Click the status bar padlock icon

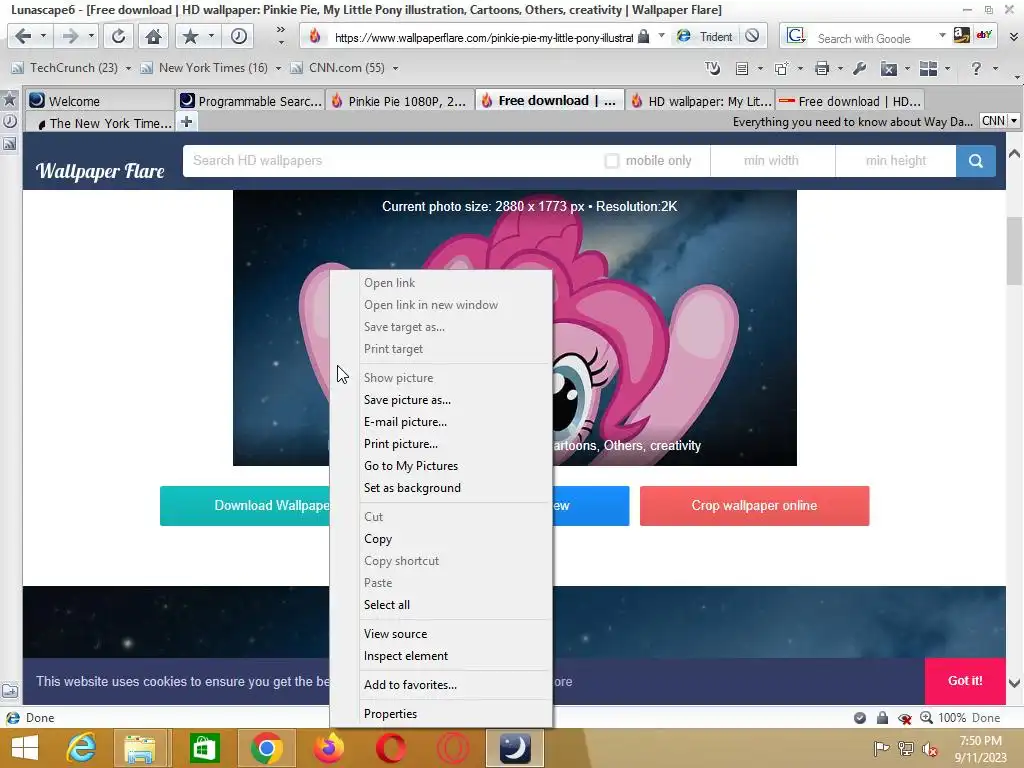coord(882,718)
